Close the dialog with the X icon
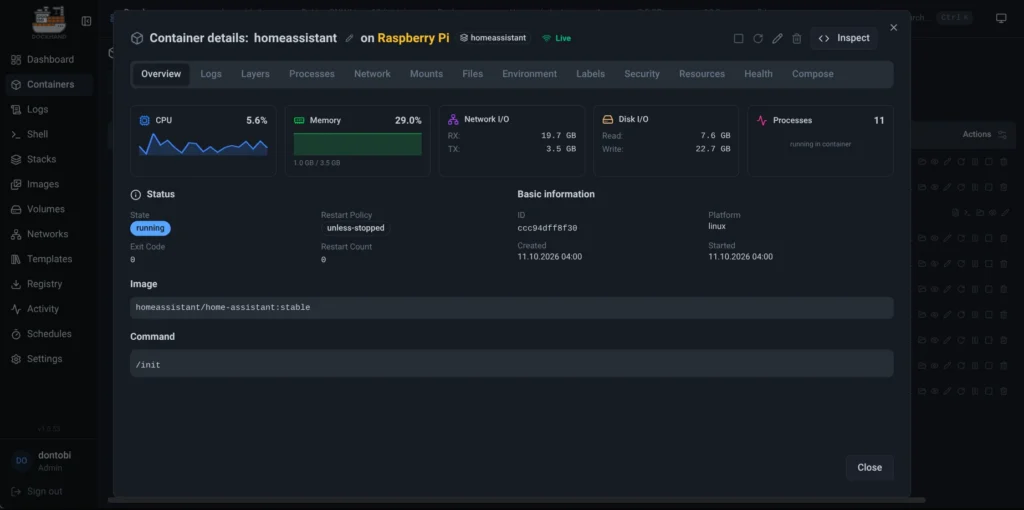 [893, 27]
